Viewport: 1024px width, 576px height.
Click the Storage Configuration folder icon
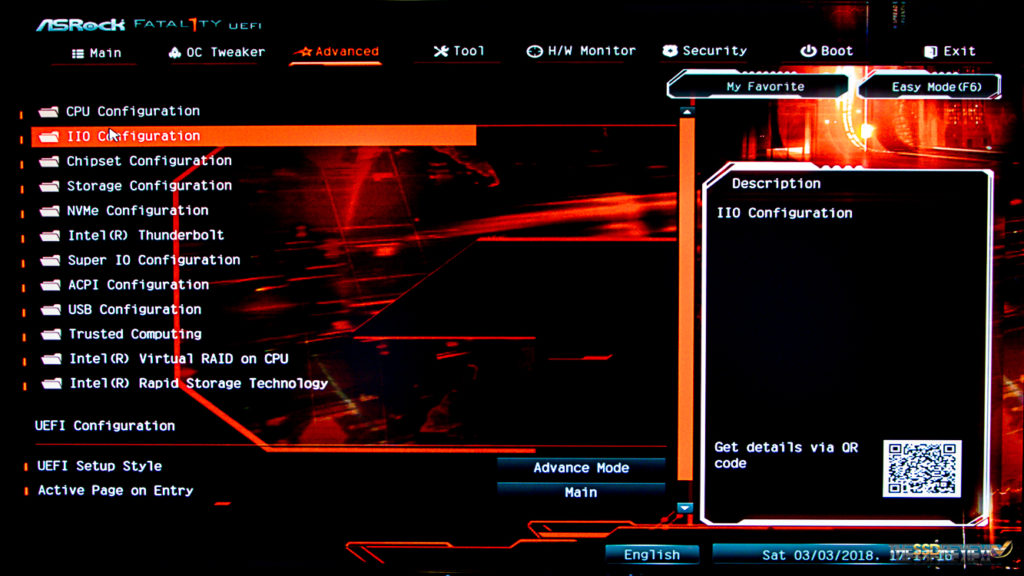pos(50,186)
